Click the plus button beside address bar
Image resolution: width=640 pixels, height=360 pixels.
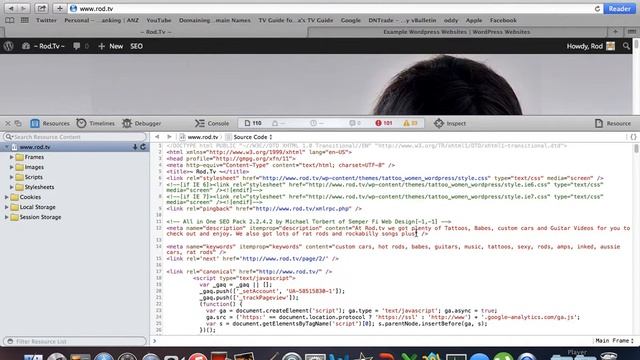pos(60,8)
